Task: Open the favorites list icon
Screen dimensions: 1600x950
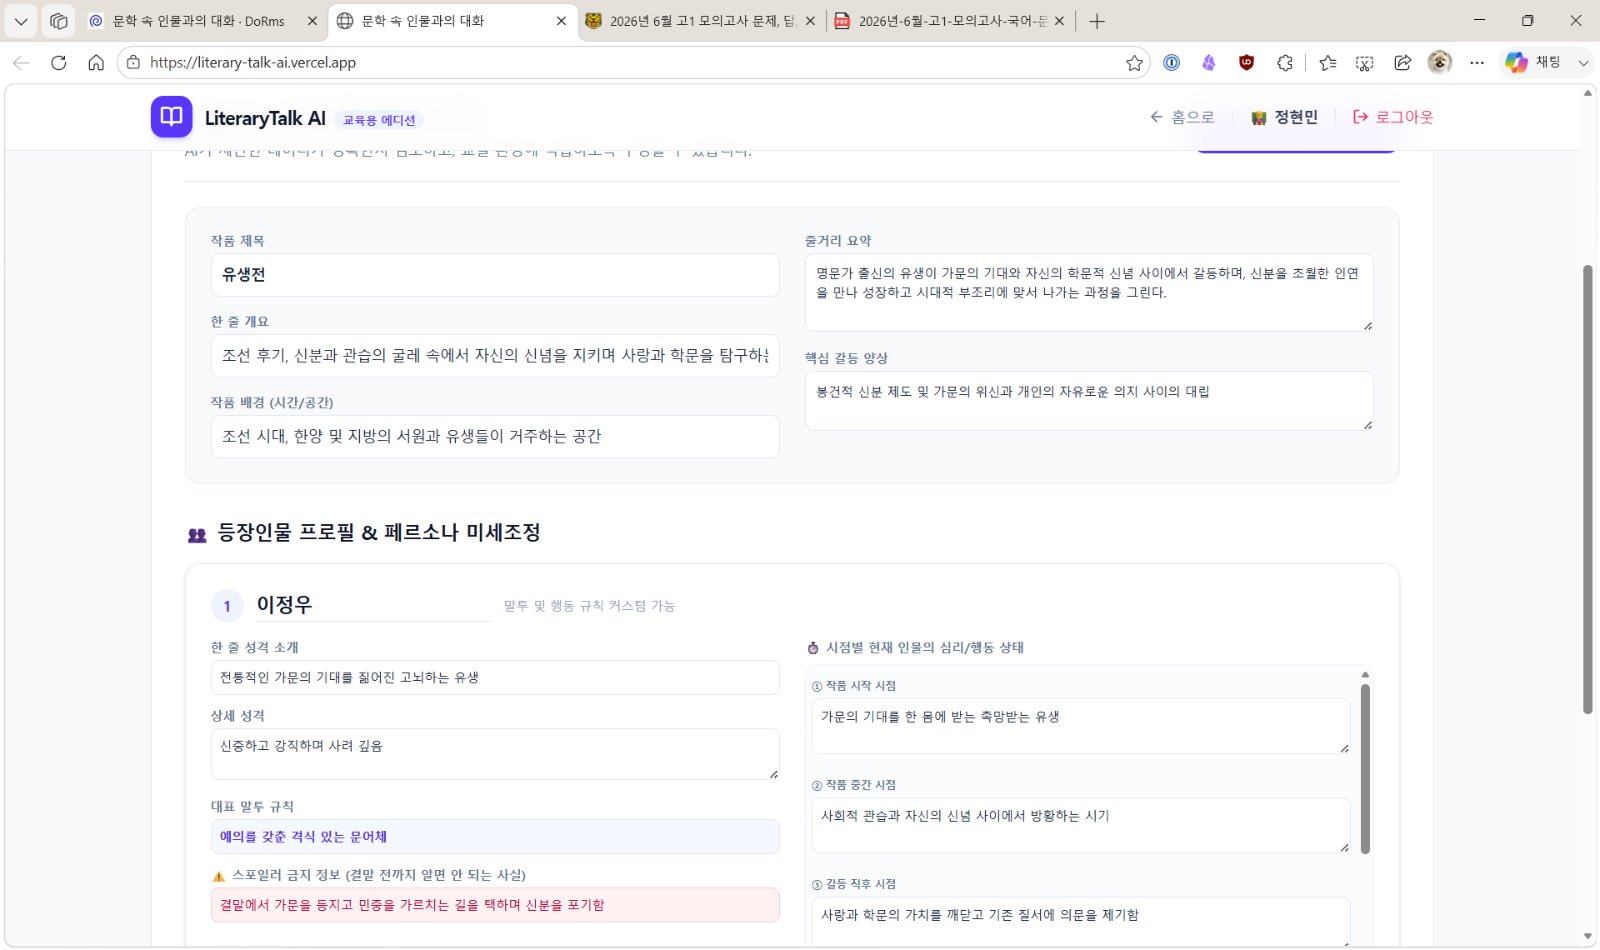Action: click(1327, 63)
